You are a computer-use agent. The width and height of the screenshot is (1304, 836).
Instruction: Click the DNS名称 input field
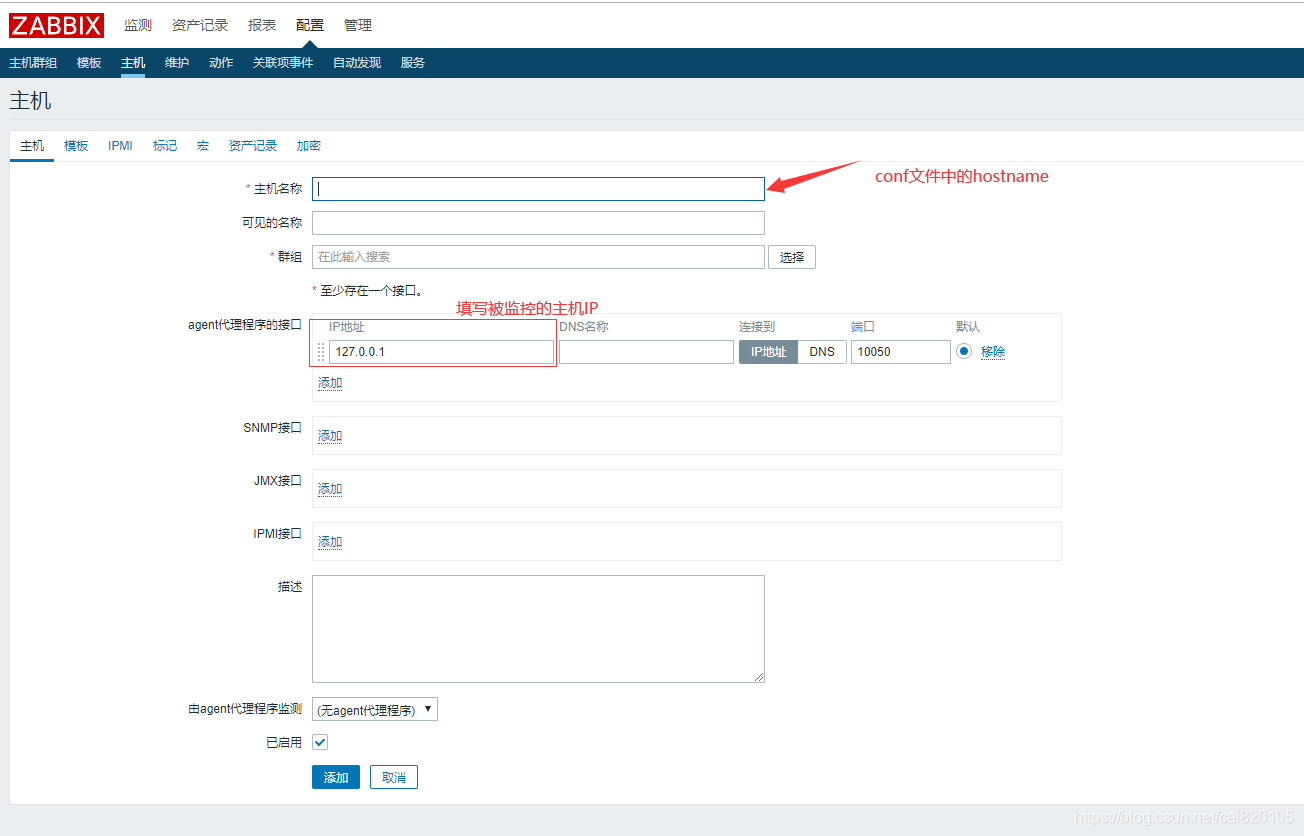pos(646,352)
